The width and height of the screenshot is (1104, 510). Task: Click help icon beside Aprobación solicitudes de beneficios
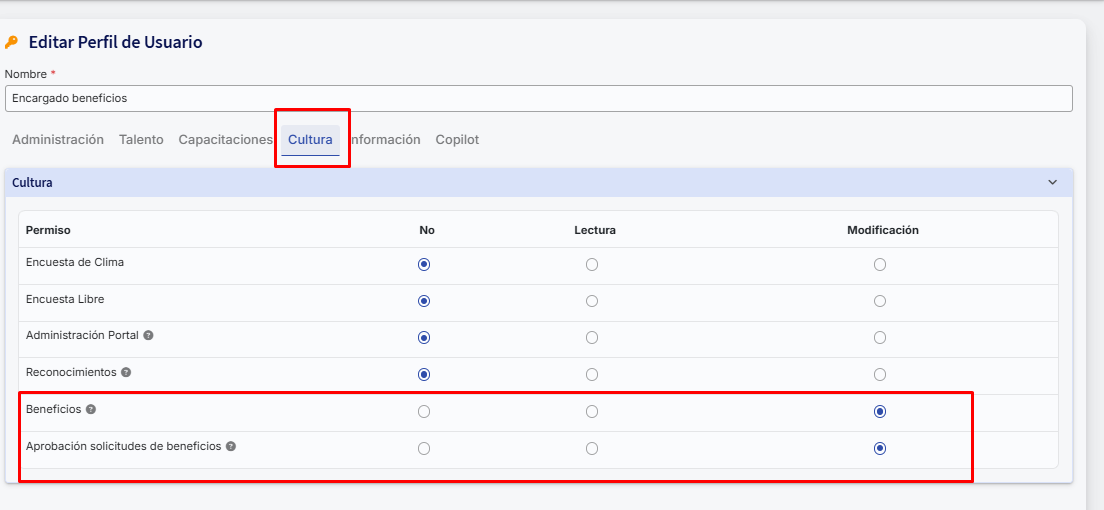coord(231,446)
